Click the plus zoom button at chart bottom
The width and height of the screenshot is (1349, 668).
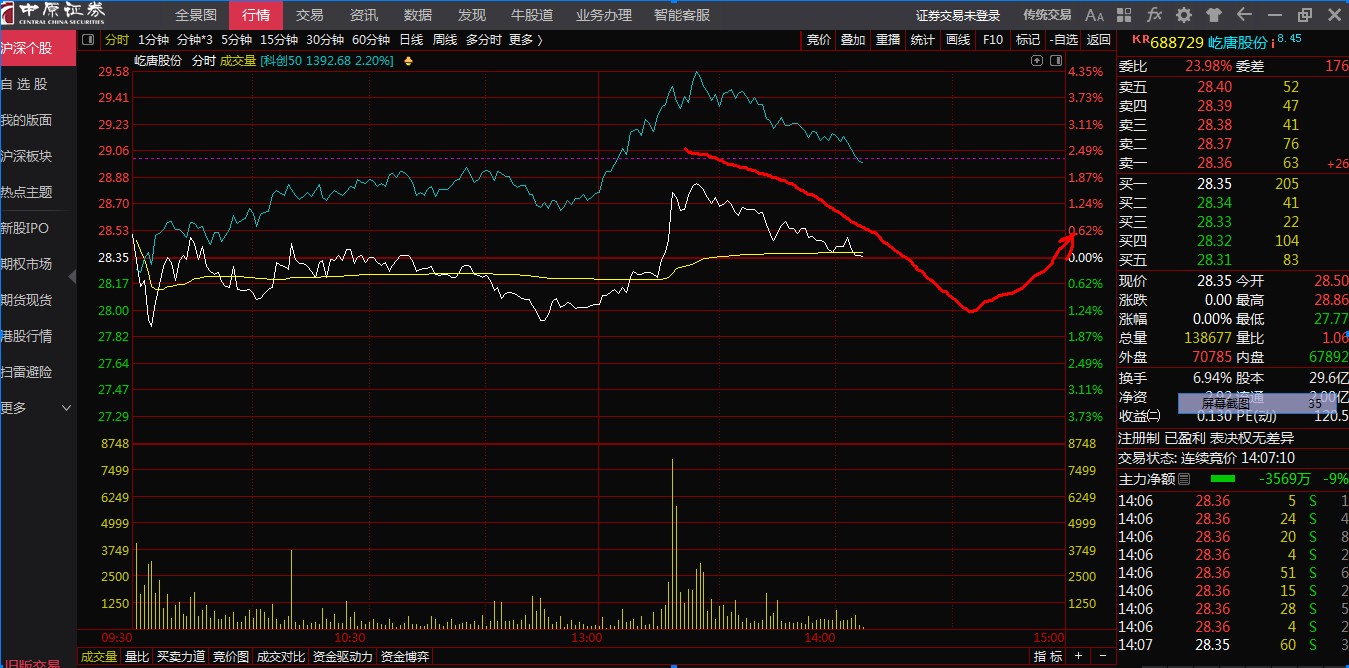1078,656
